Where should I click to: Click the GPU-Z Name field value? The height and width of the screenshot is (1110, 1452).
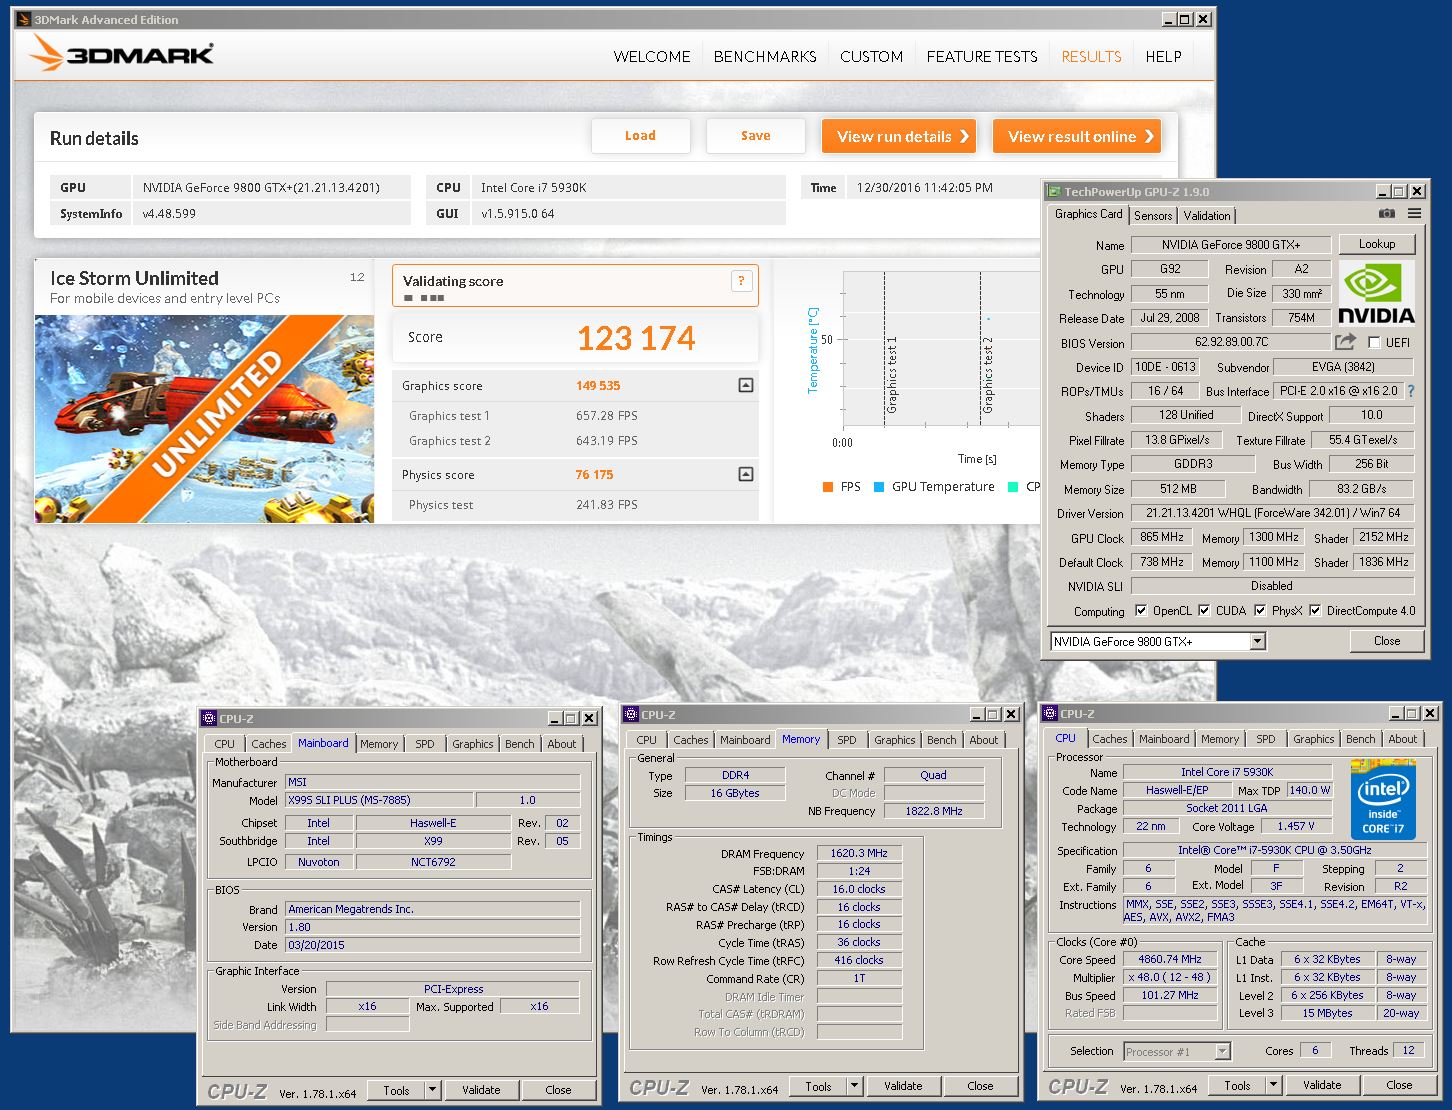tap(1231, 245)
